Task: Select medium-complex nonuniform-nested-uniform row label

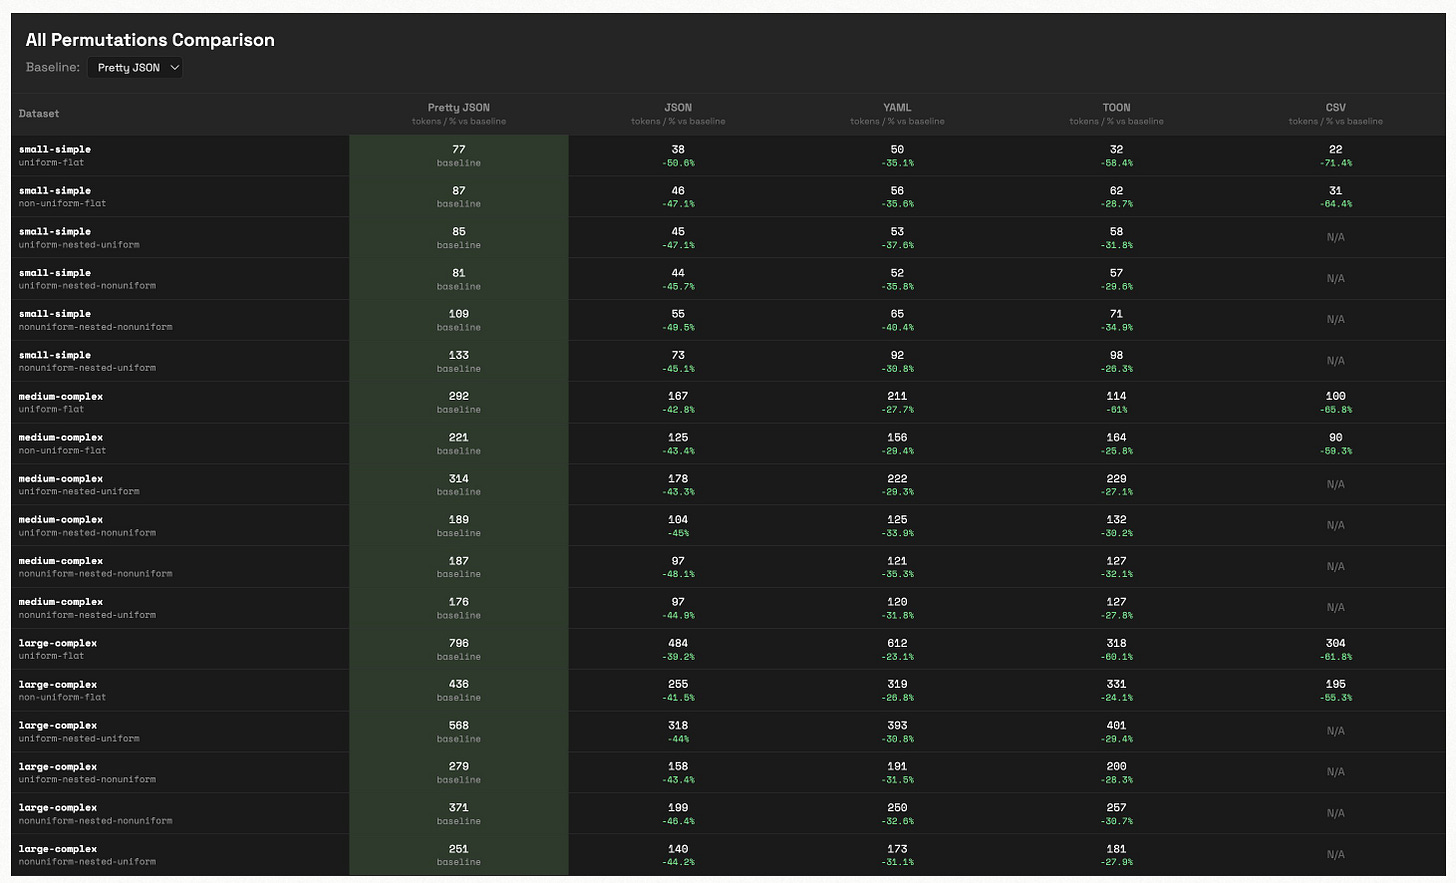Action: coord(87,607)
